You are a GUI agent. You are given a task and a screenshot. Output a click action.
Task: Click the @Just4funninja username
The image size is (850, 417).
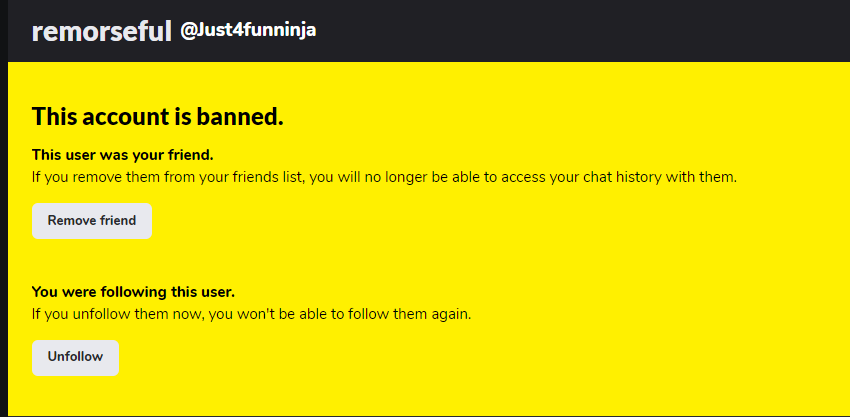[x=248, y=31]
